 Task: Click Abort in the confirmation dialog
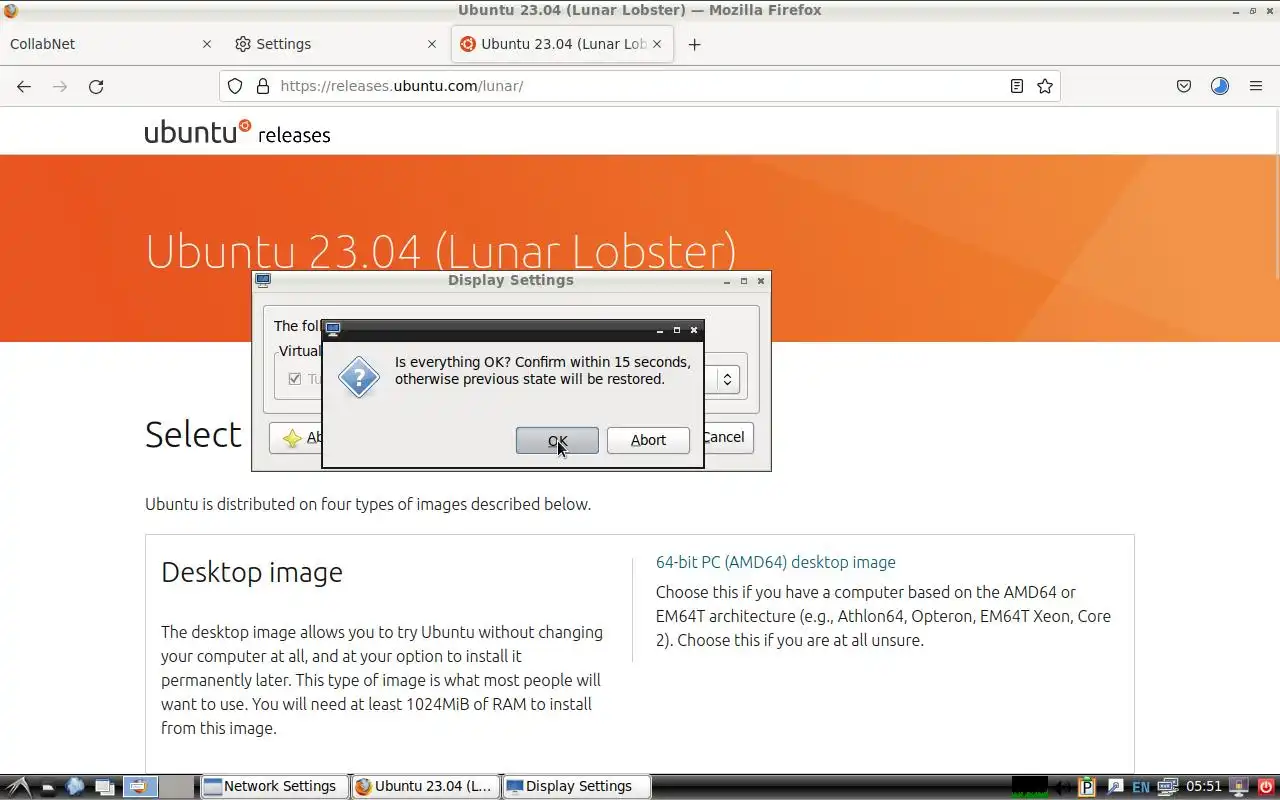(x=648, y=440)
